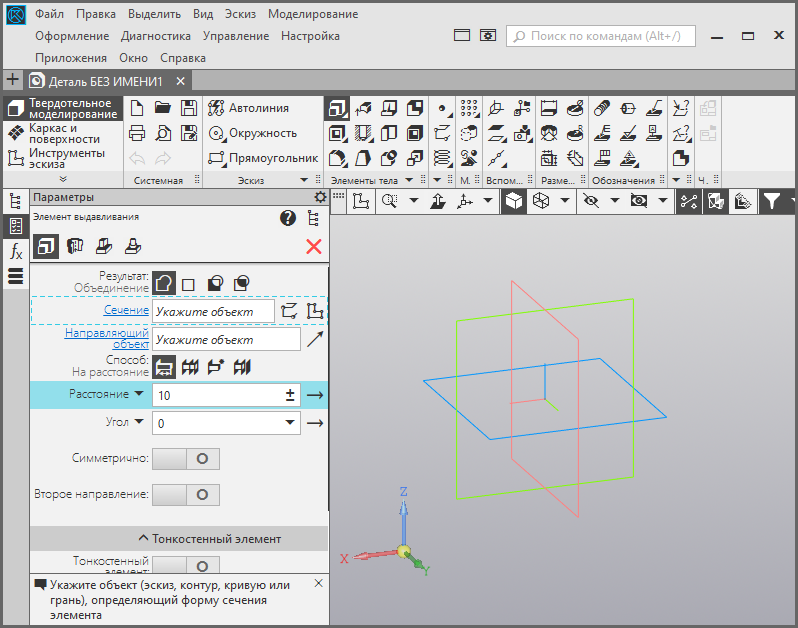Open dropdown next to hide-objects eye icon

(x=615, y=201)
